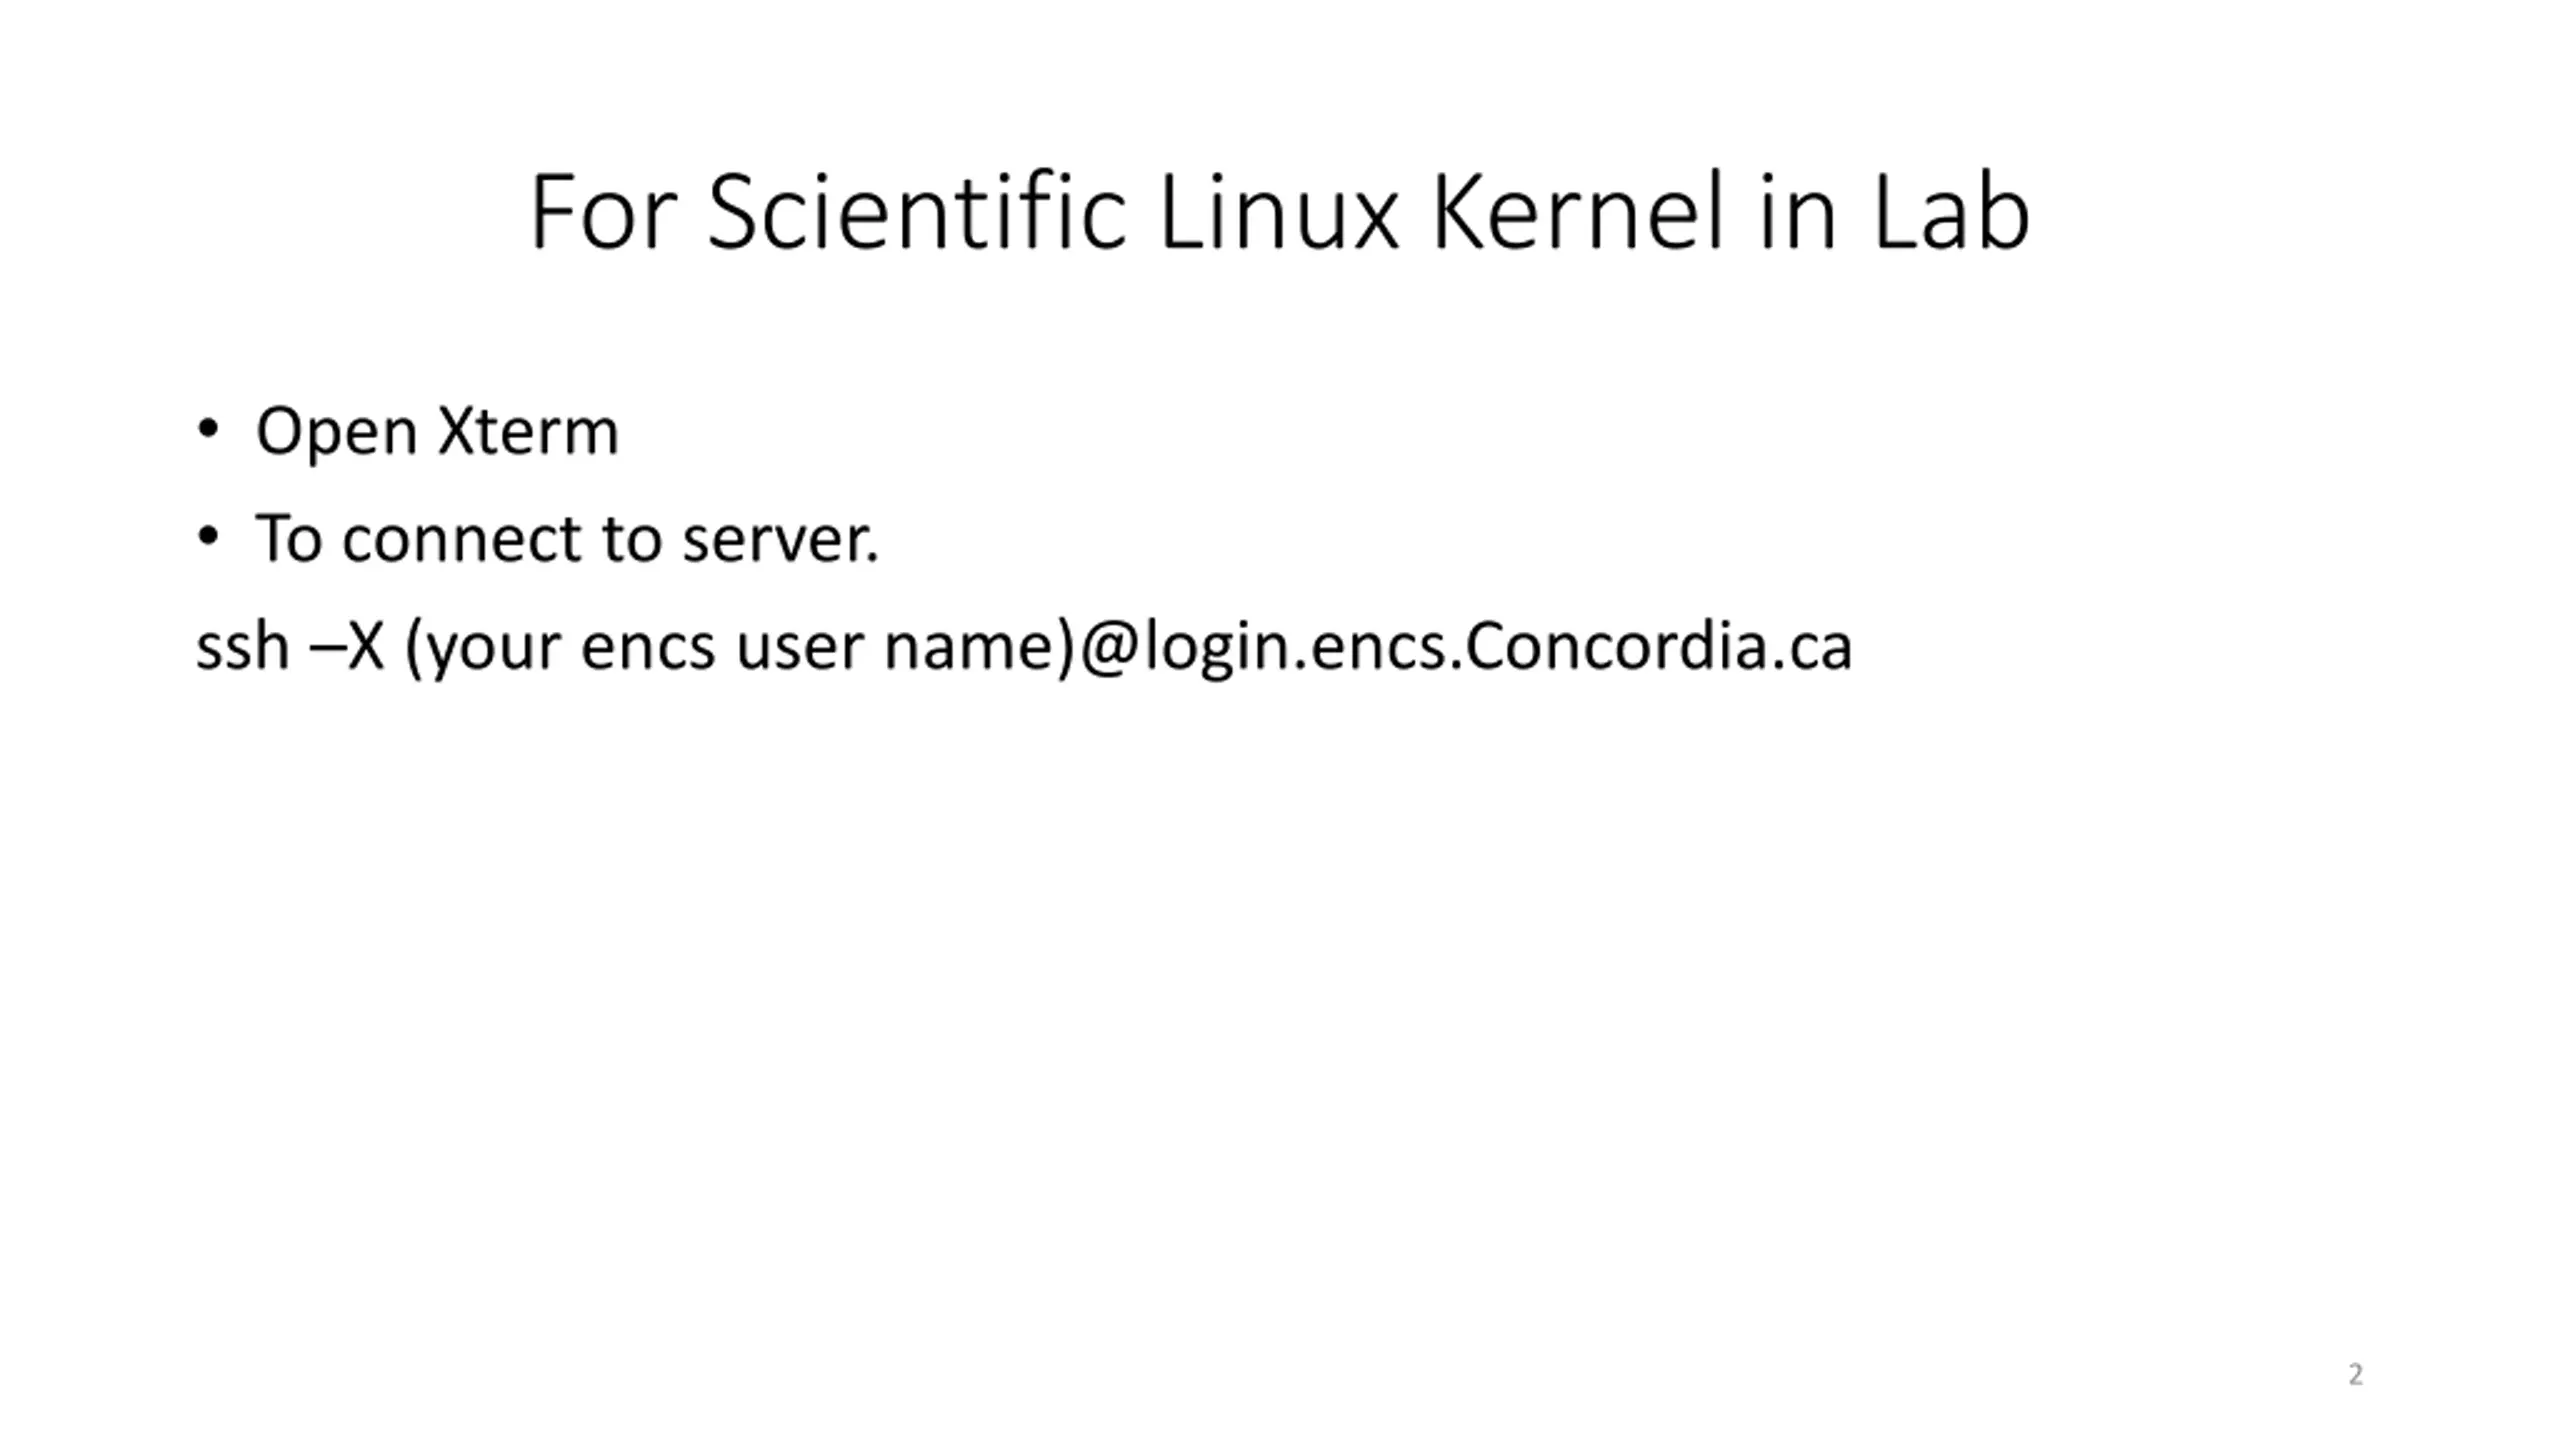Viewport: 2560px width, 1440px height.
Task: Click the '@' symbol in the ssh command
Action: 1109,648
